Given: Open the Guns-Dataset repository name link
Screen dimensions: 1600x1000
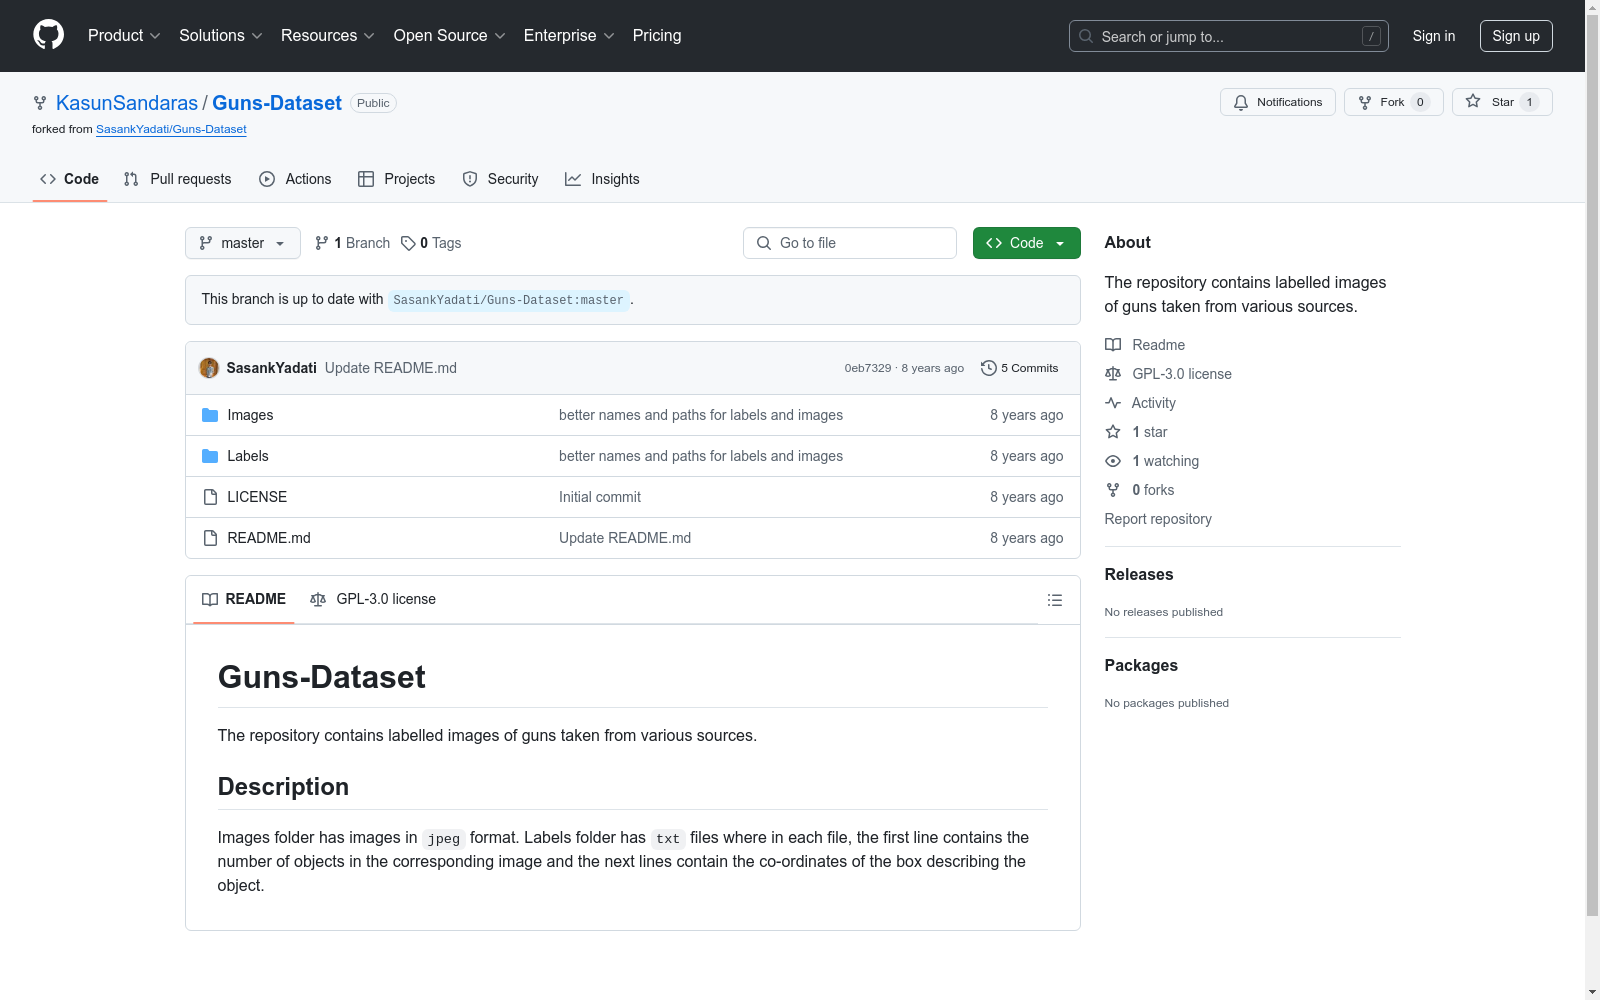Looking at the screenshot, I should 277,103.
